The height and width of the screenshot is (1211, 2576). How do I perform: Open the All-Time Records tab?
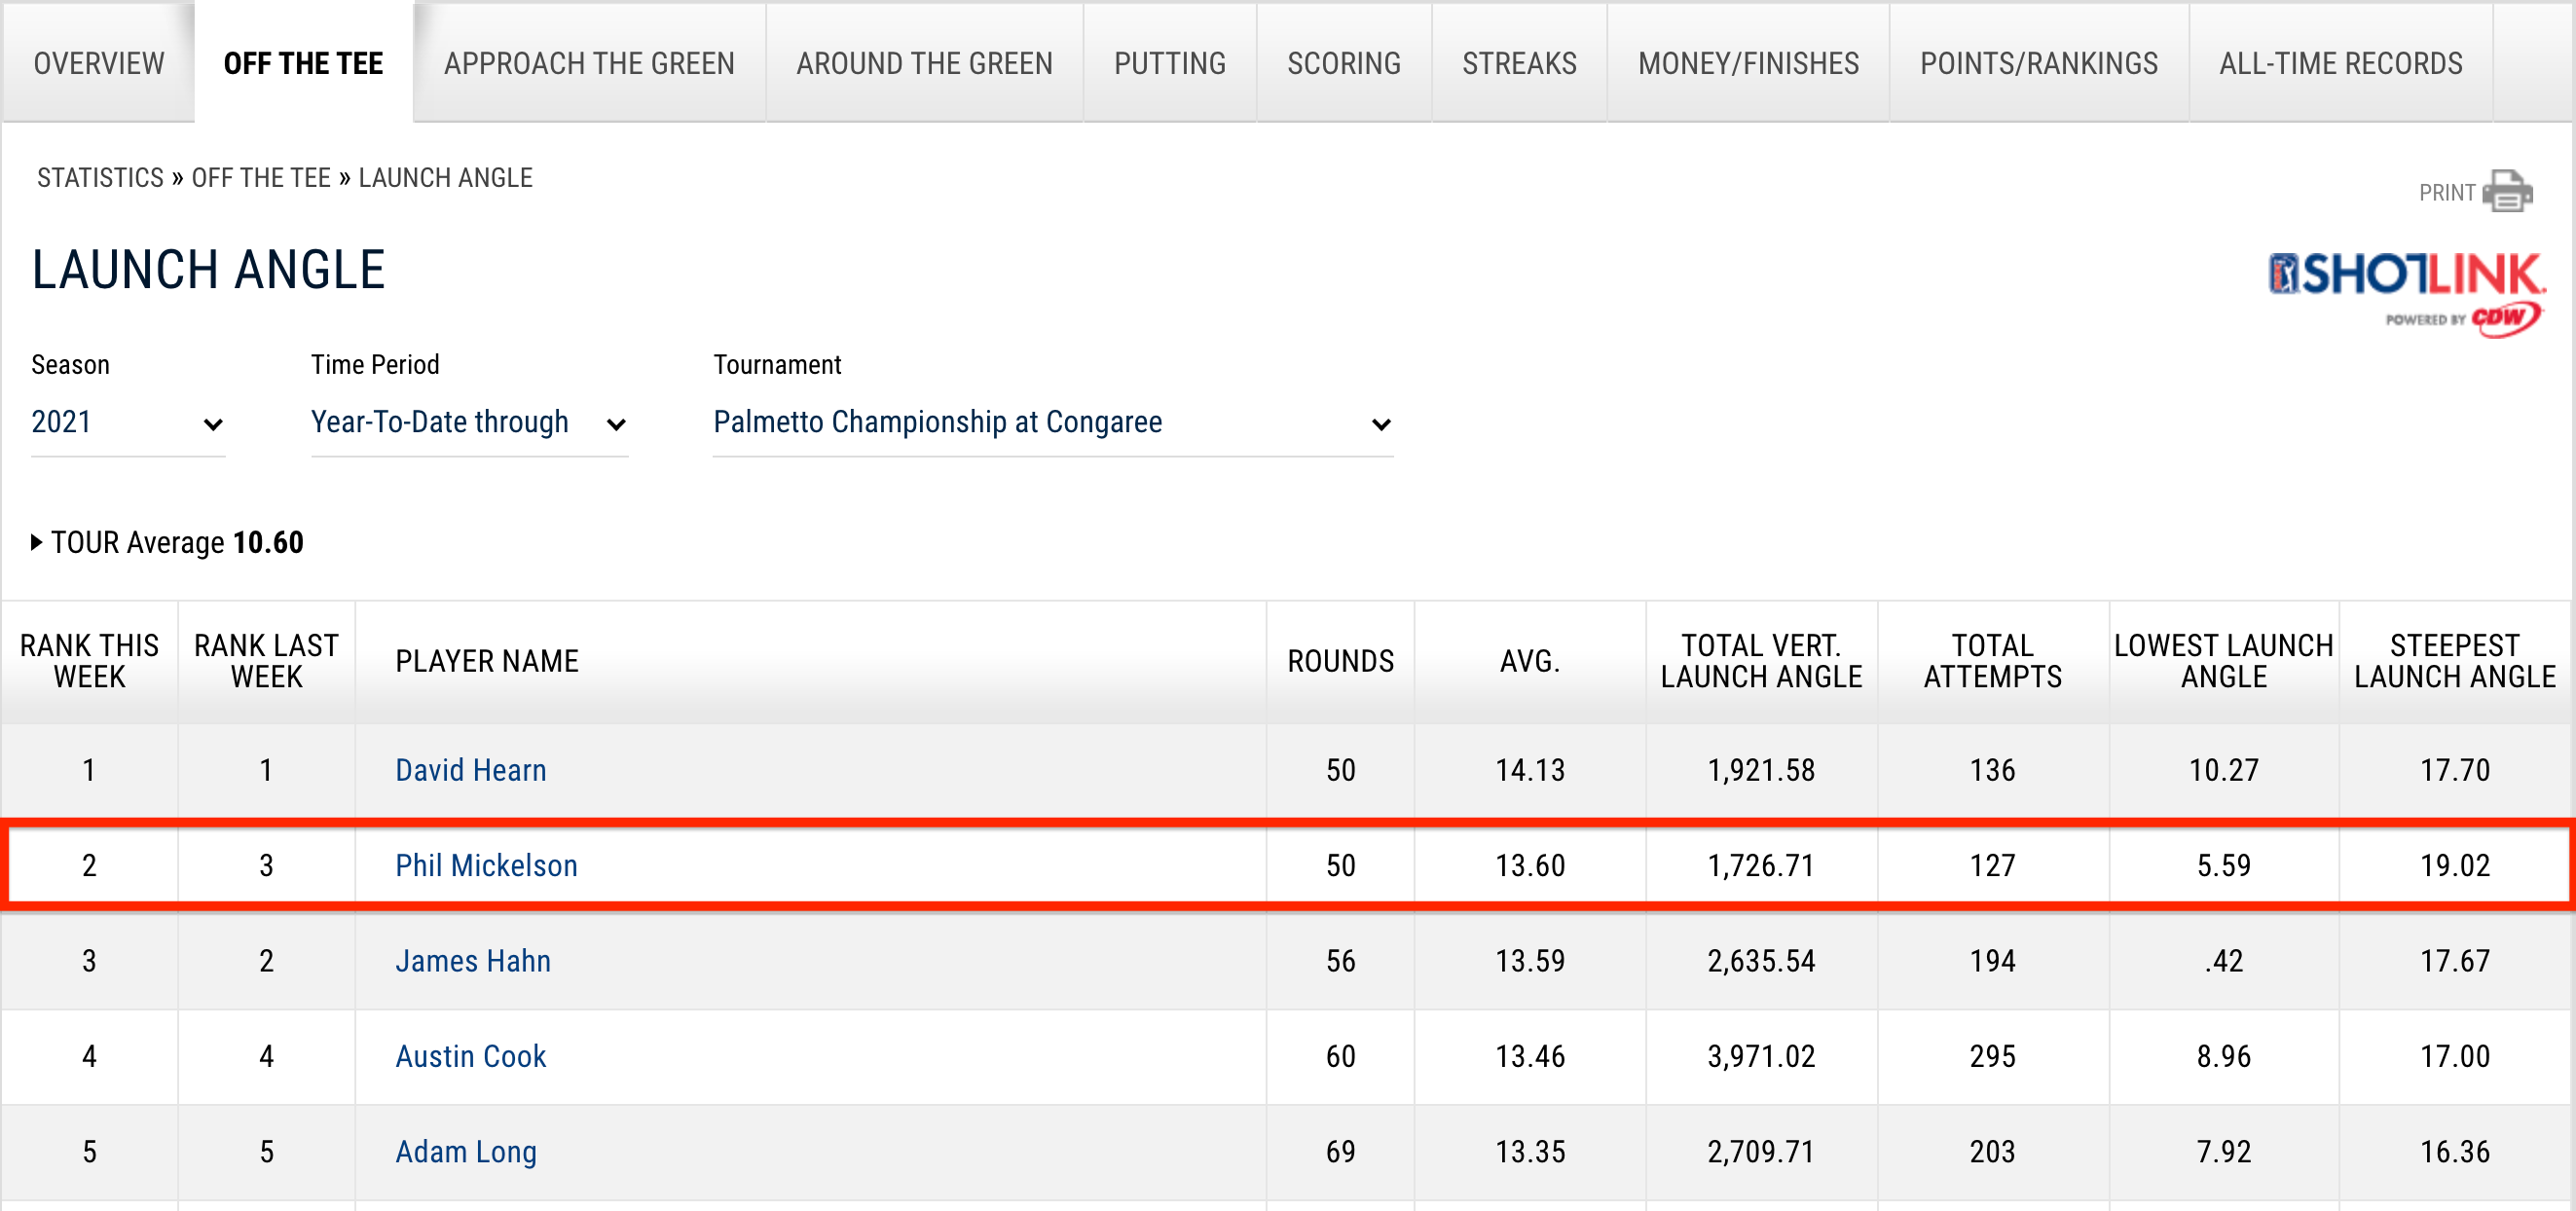click(x=2340, y=63)
